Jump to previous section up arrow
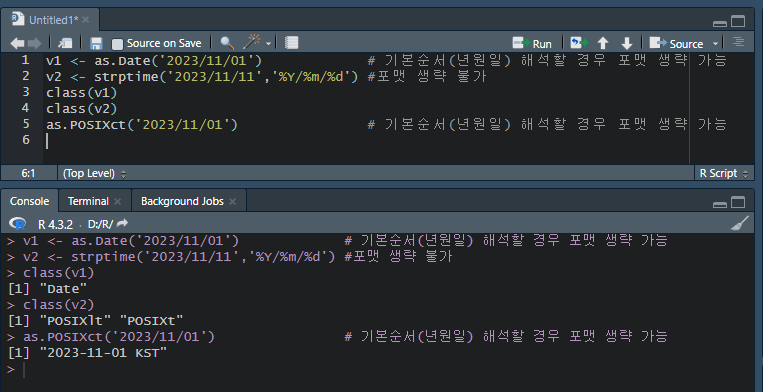The image size is (763, 392). point(602,43)
